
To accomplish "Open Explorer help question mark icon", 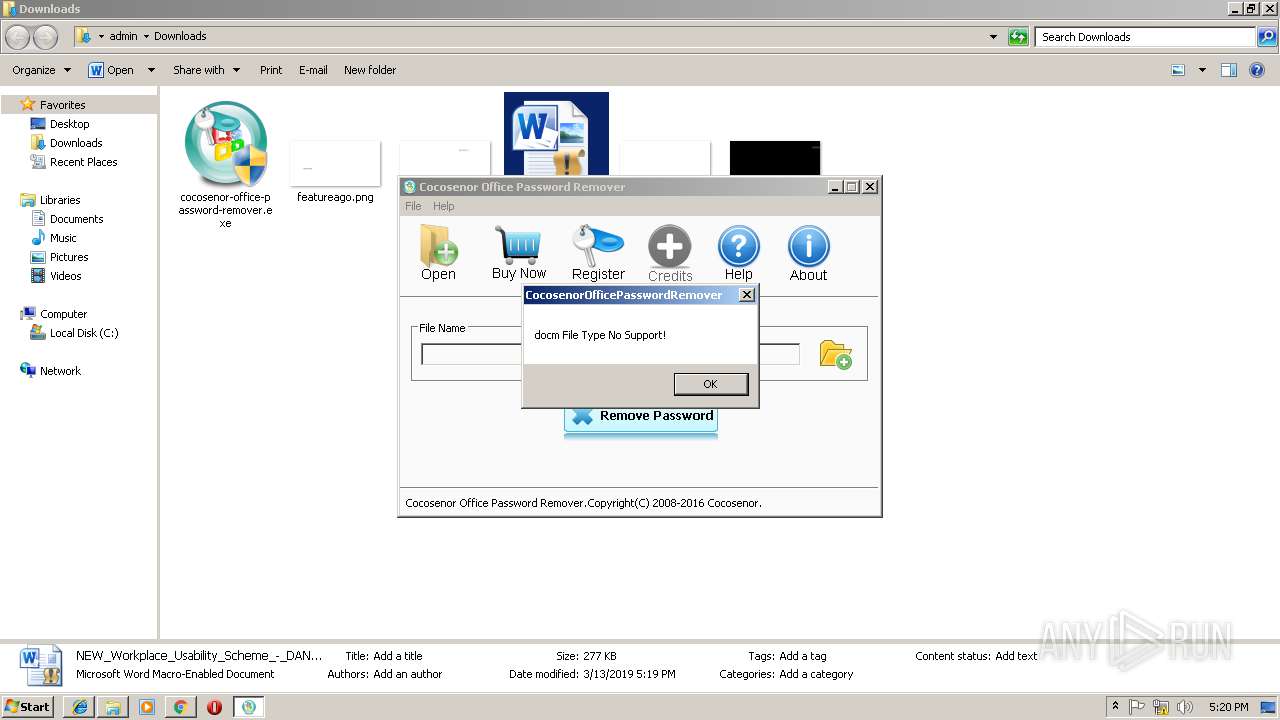I will (x=1257, y=70).
